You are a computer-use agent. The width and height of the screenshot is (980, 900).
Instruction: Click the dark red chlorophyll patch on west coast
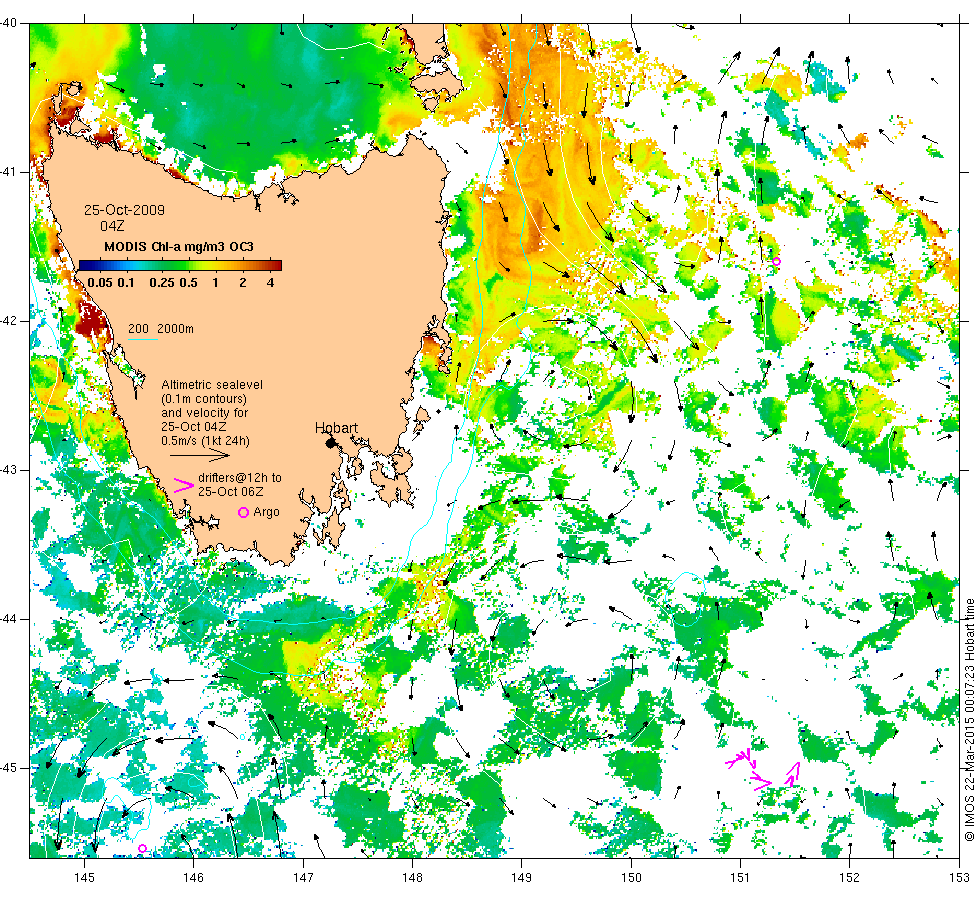tap(91, 322)
